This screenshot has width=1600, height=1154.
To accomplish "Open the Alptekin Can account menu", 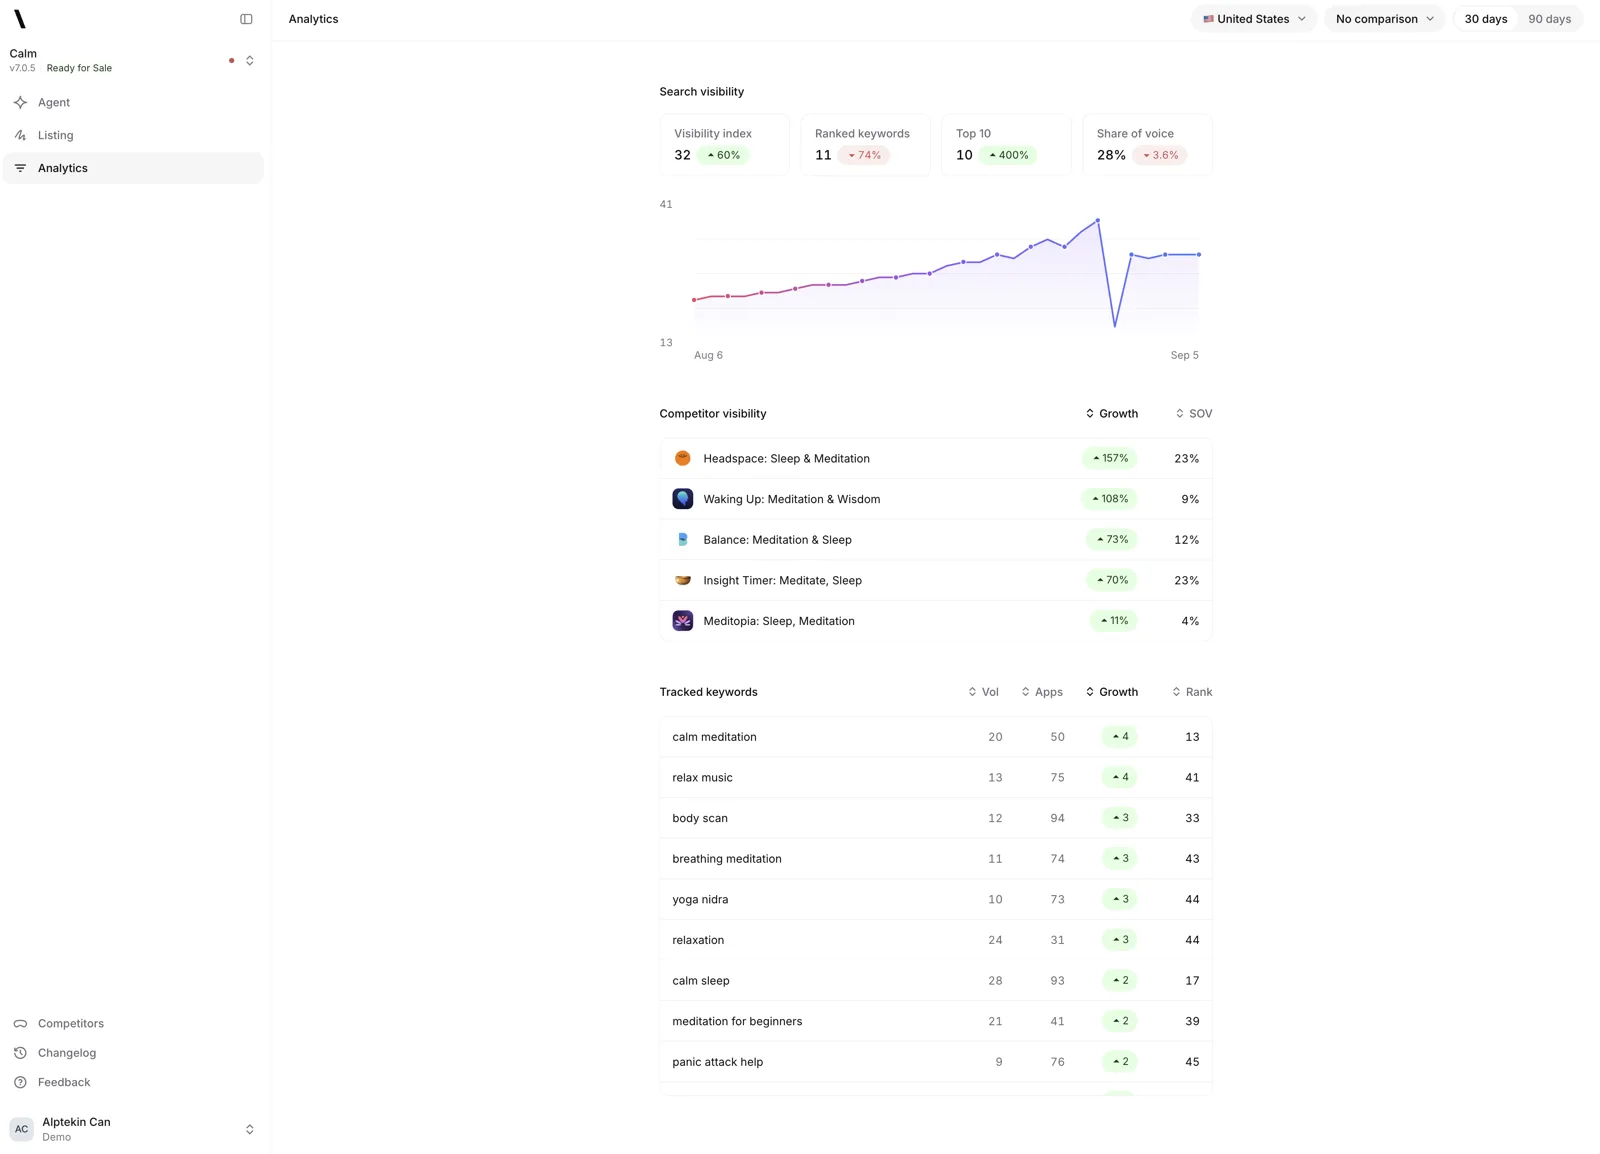I will 133,1129.
